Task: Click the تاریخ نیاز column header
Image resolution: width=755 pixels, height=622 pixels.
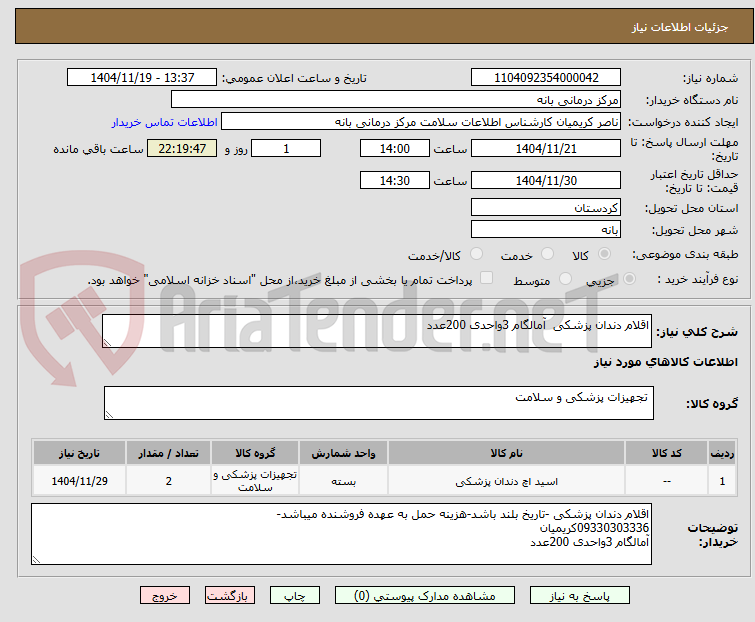Action: (x=79, y=453)
